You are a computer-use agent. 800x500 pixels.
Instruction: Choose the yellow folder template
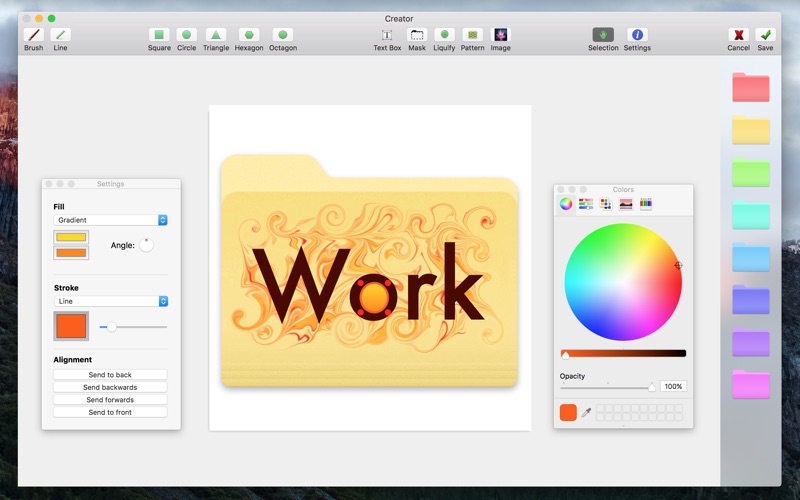pos(751,130)
